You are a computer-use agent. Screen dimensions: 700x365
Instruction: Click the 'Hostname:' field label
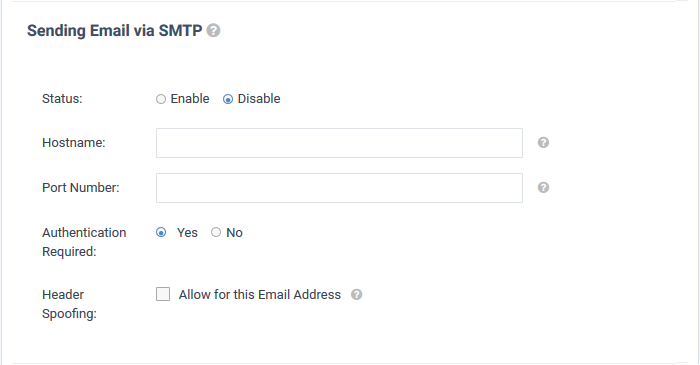(74, 143)
